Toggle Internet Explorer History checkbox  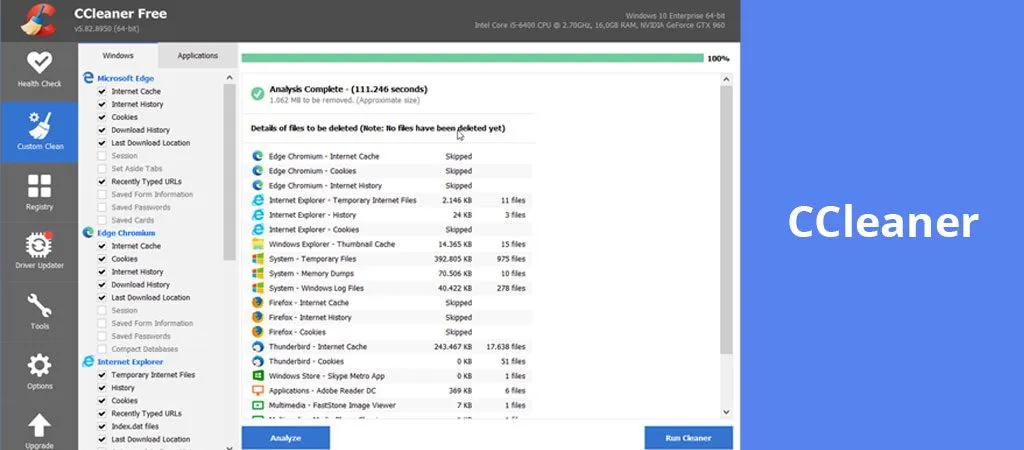click(102, 388)
